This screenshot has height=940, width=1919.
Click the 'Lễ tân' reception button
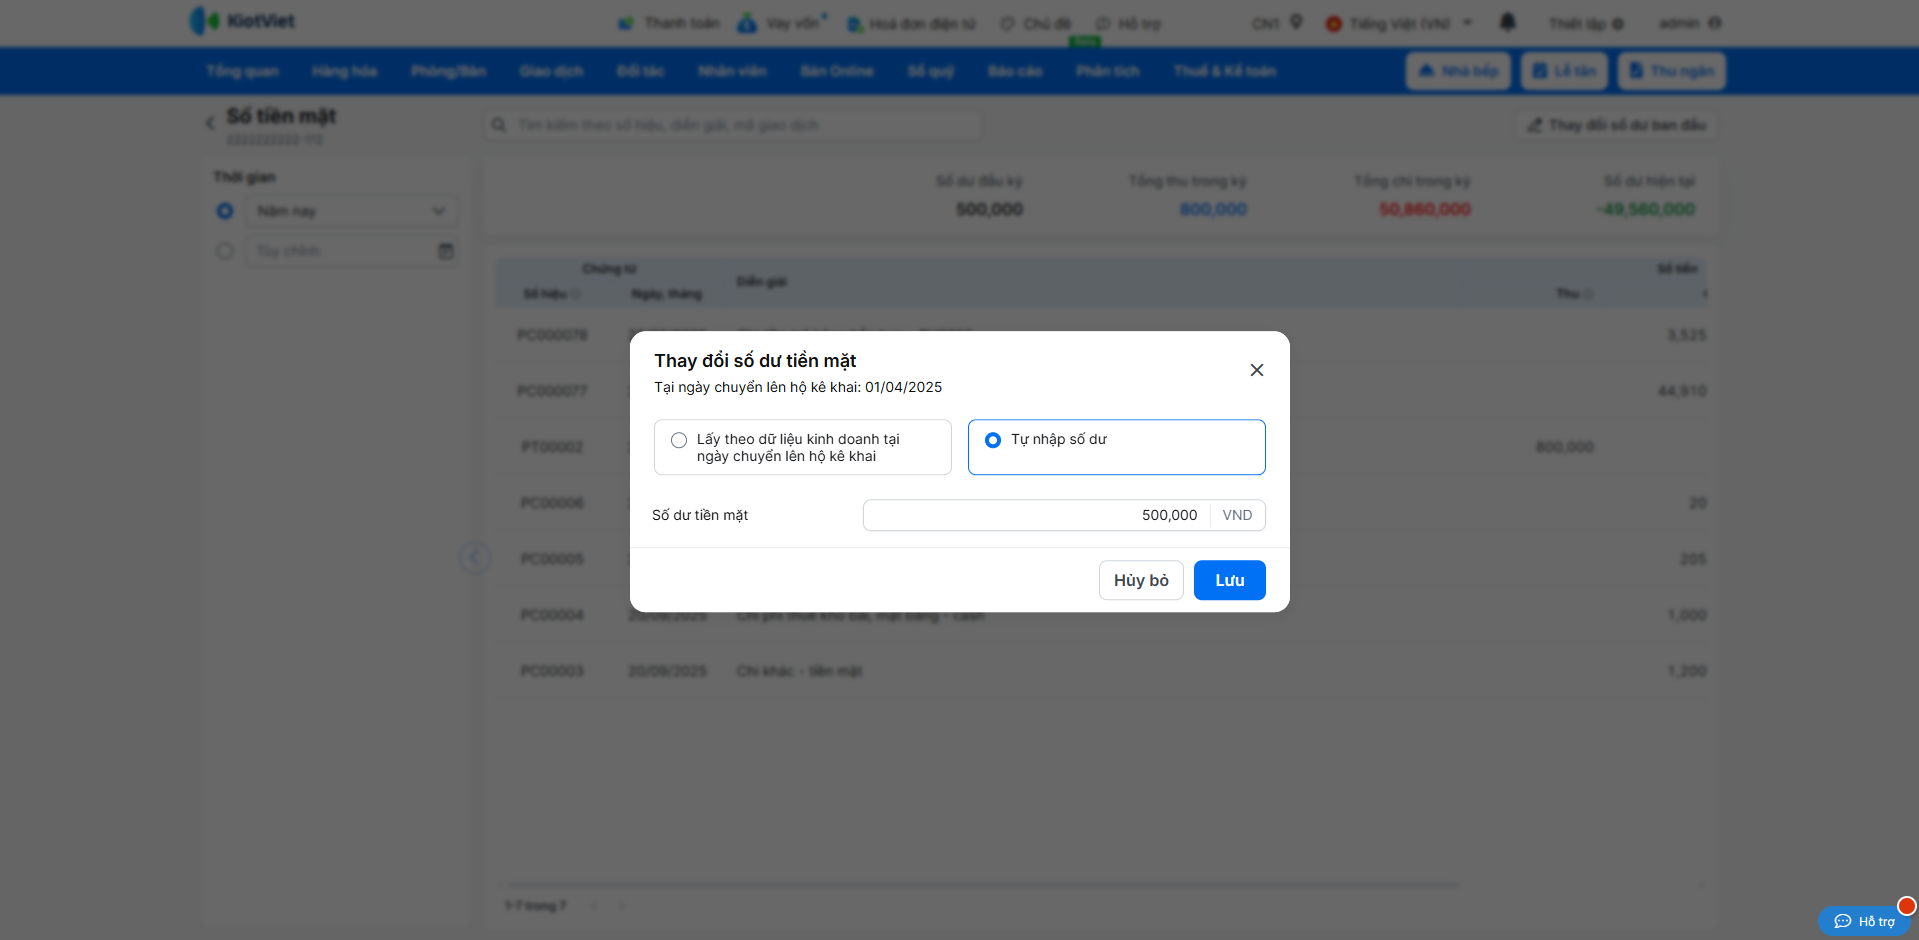click(1565, 71)
